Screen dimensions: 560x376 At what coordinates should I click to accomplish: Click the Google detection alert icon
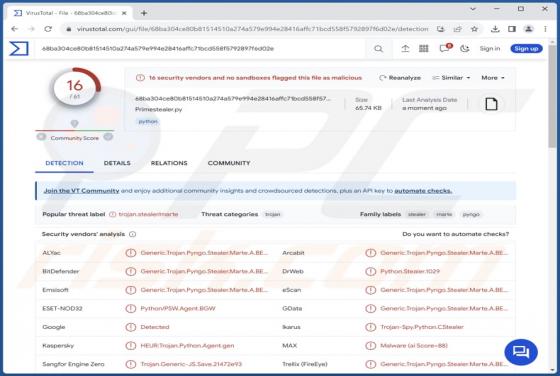tap(131, 327)
